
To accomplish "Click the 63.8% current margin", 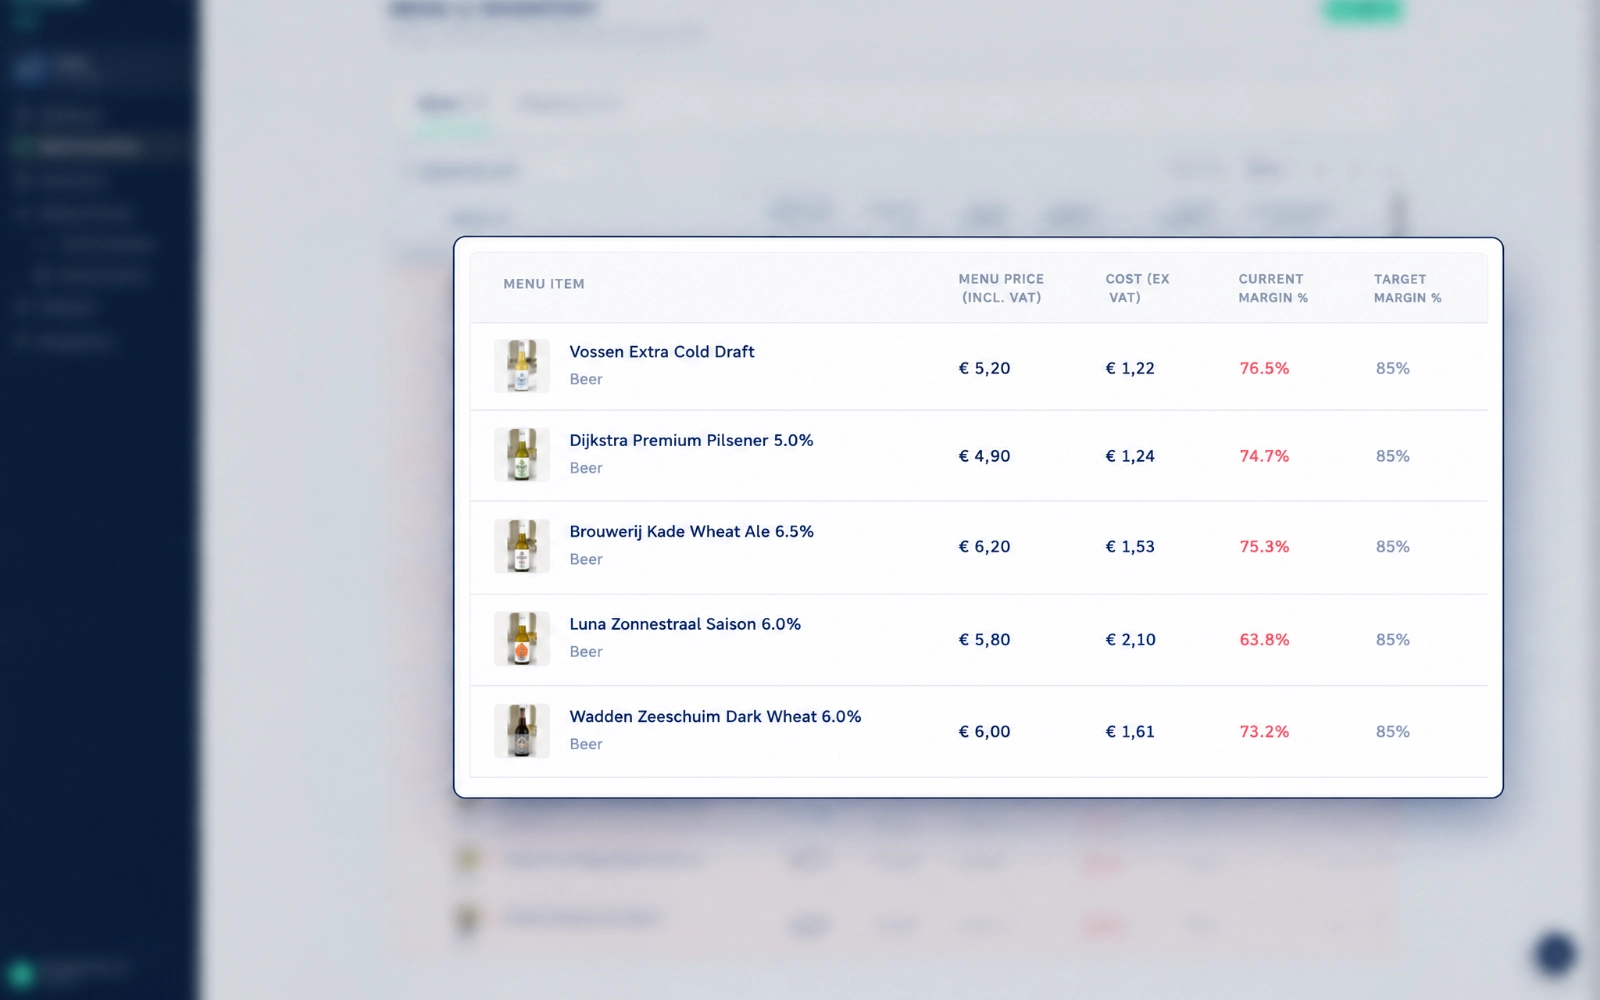I will [1264, 640].
